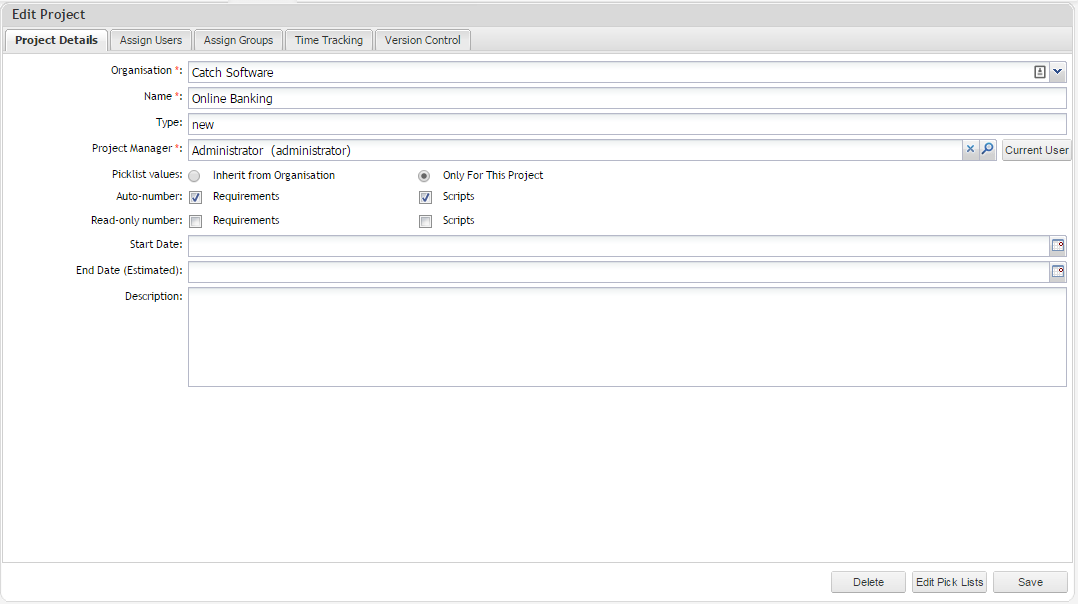Select Inherit from Organisation radio button

[x=195, y=176]
